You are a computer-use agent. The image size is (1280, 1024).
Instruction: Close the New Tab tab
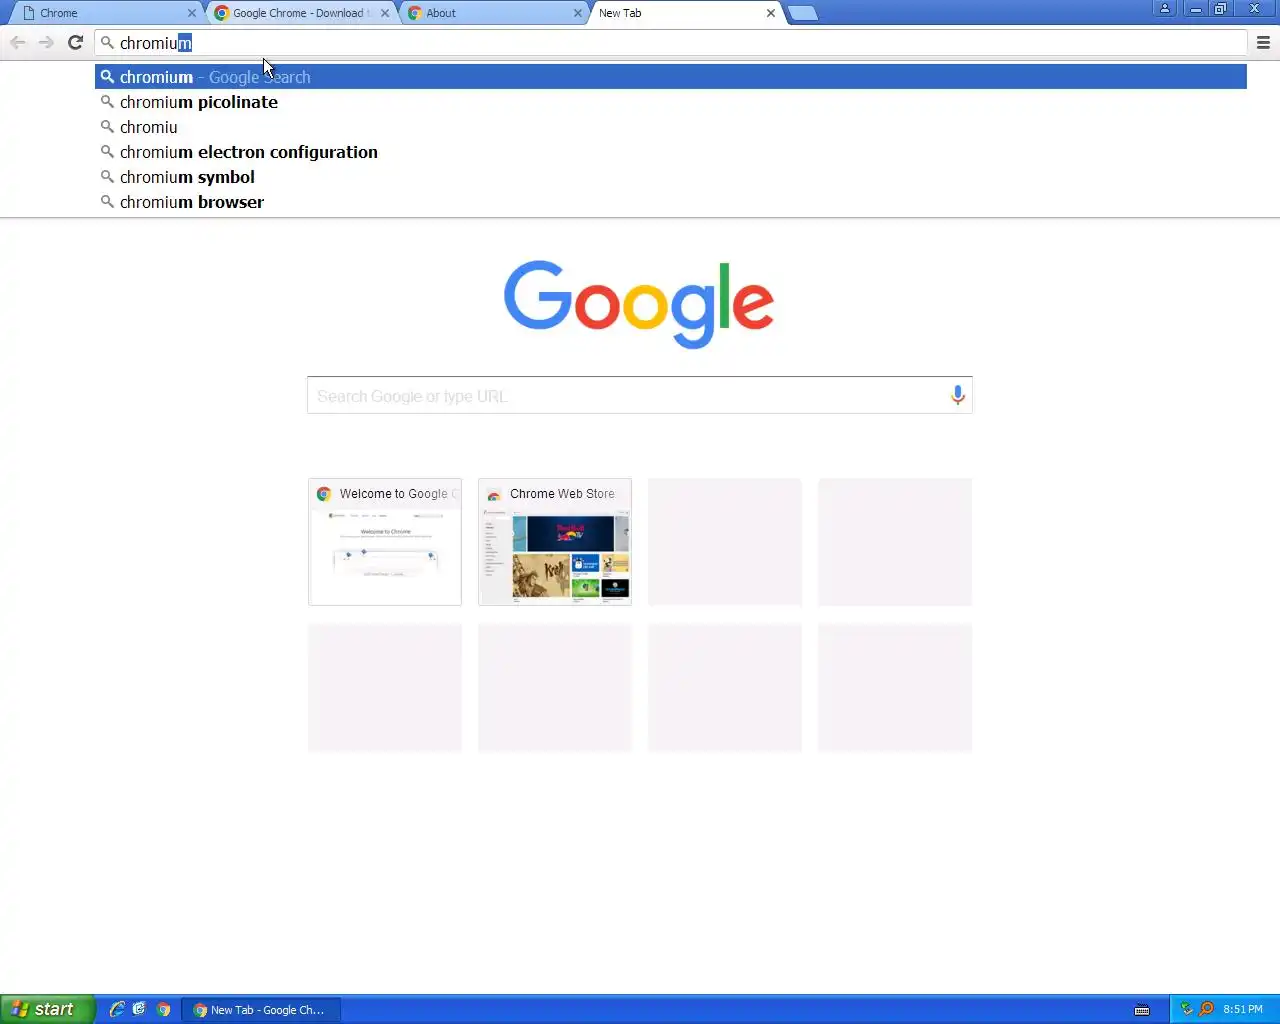[x=770, y=13]
